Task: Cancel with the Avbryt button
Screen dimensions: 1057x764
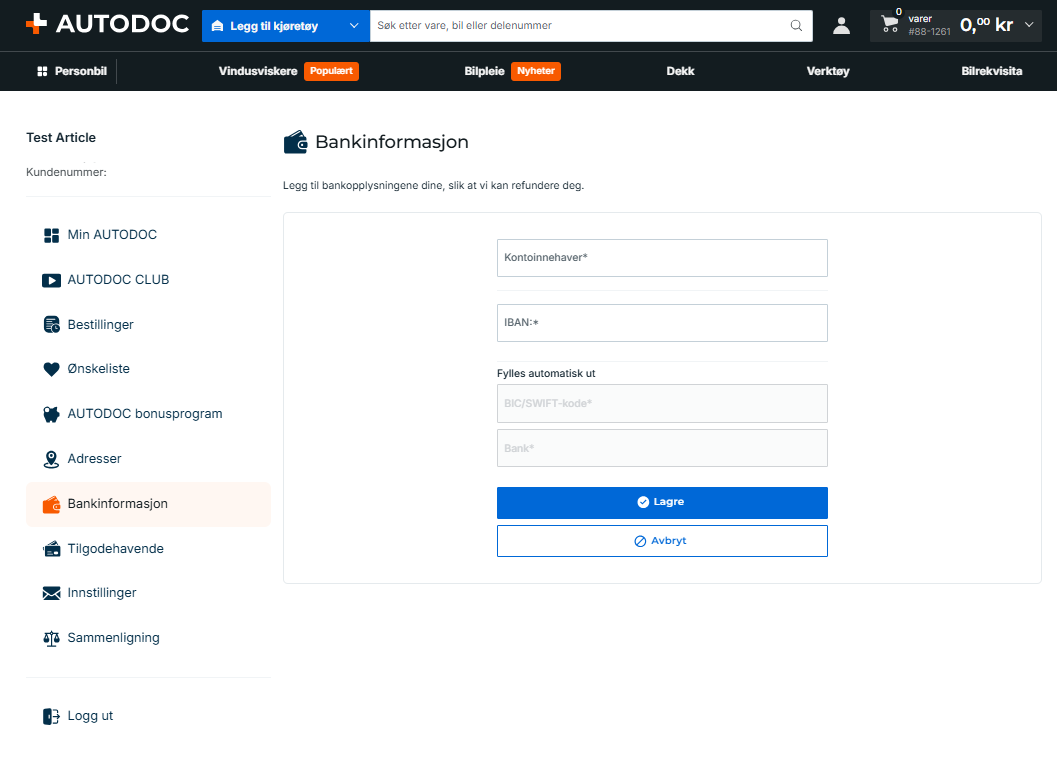Action: pos(662,541)
